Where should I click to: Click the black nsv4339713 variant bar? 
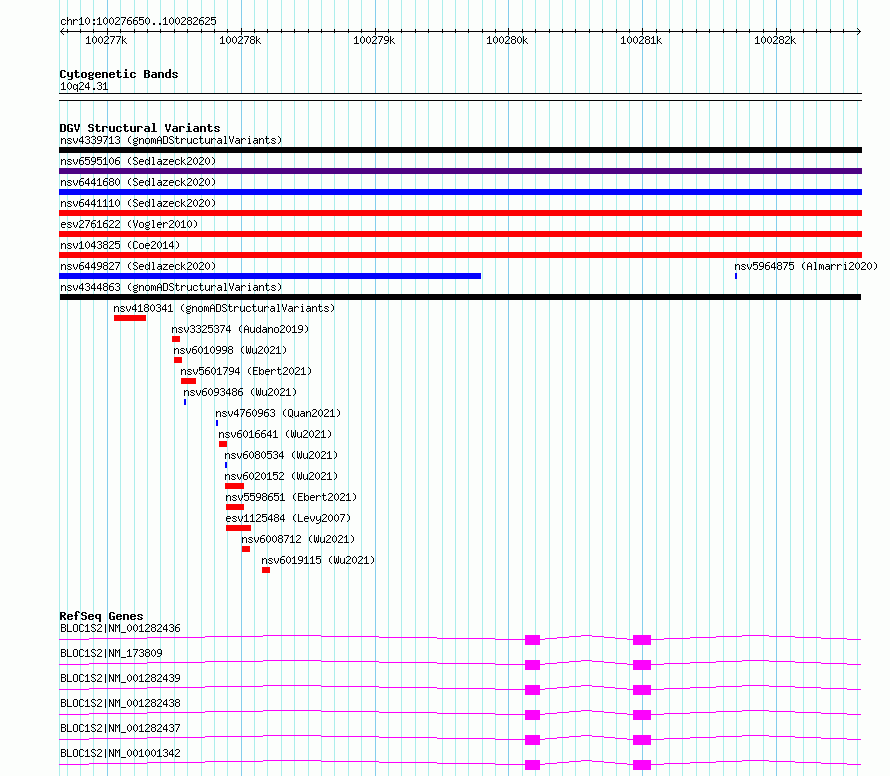pyautogui.click(x=460, y=150)
